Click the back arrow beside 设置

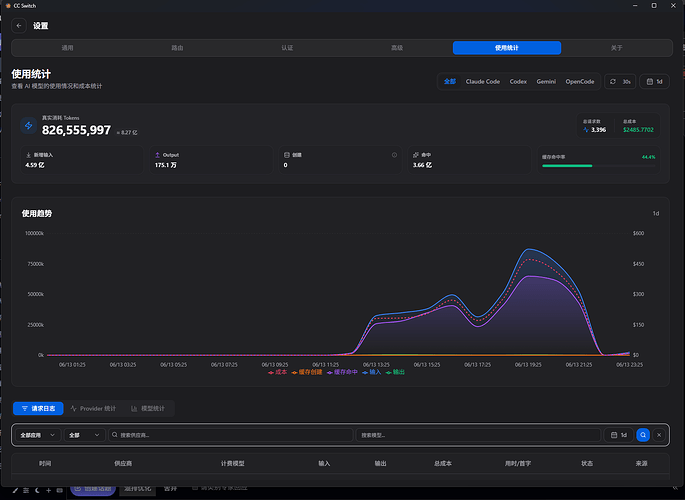click(19, 26)
